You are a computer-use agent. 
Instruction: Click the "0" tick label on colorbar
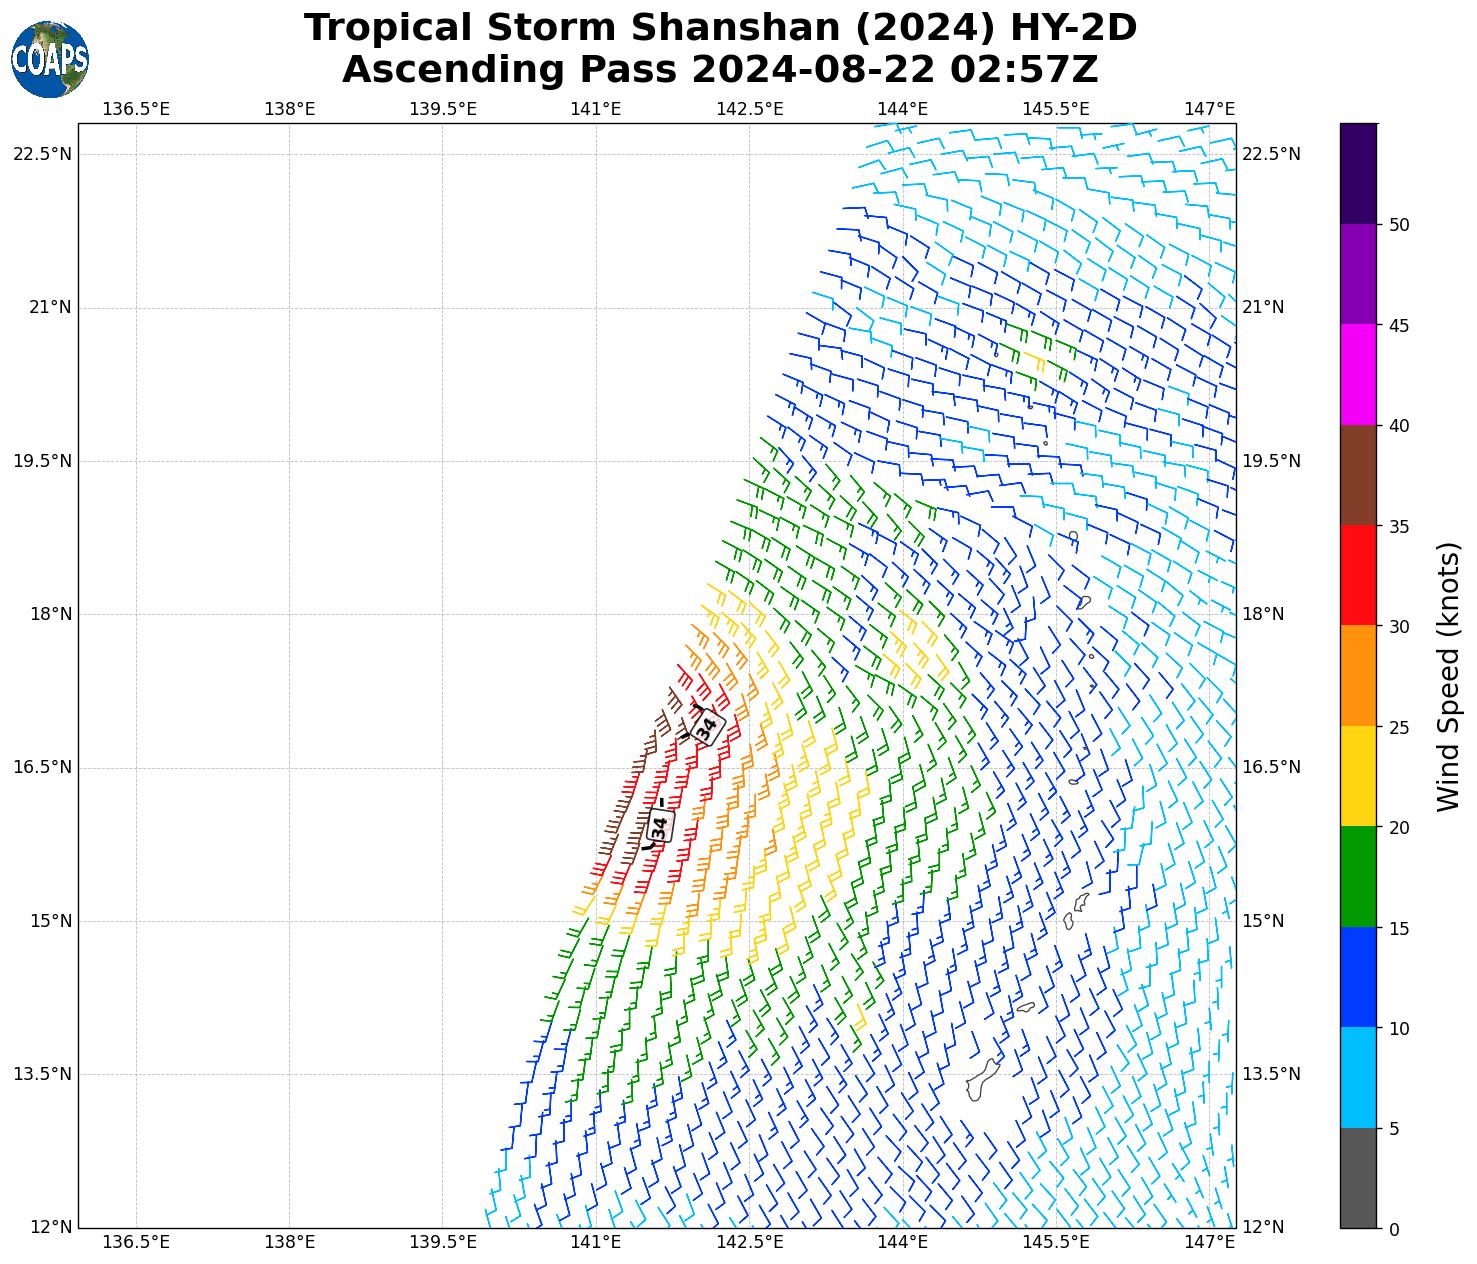coord(1394,1229)
